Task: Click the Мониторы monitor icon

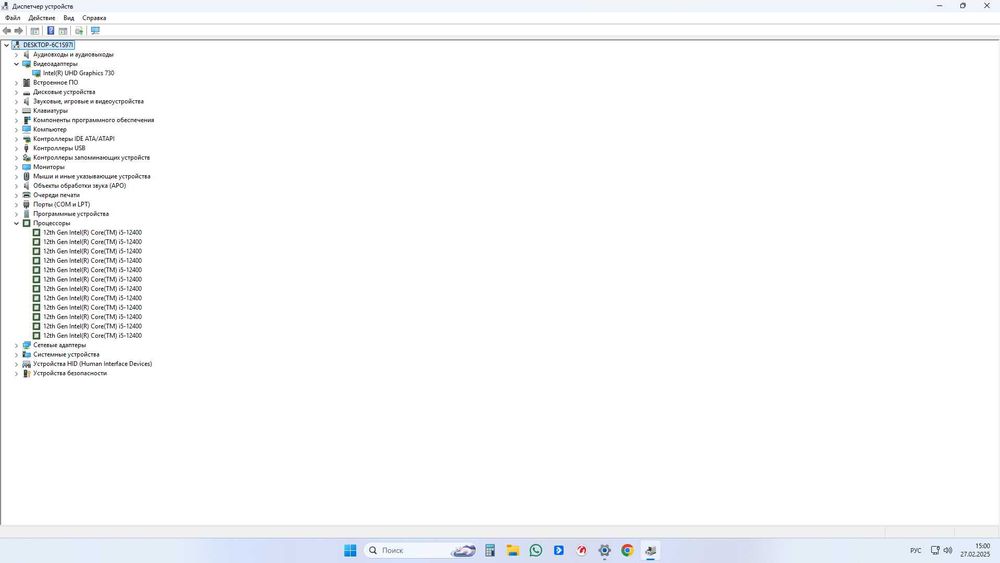Action: click(x=26, y=167)
